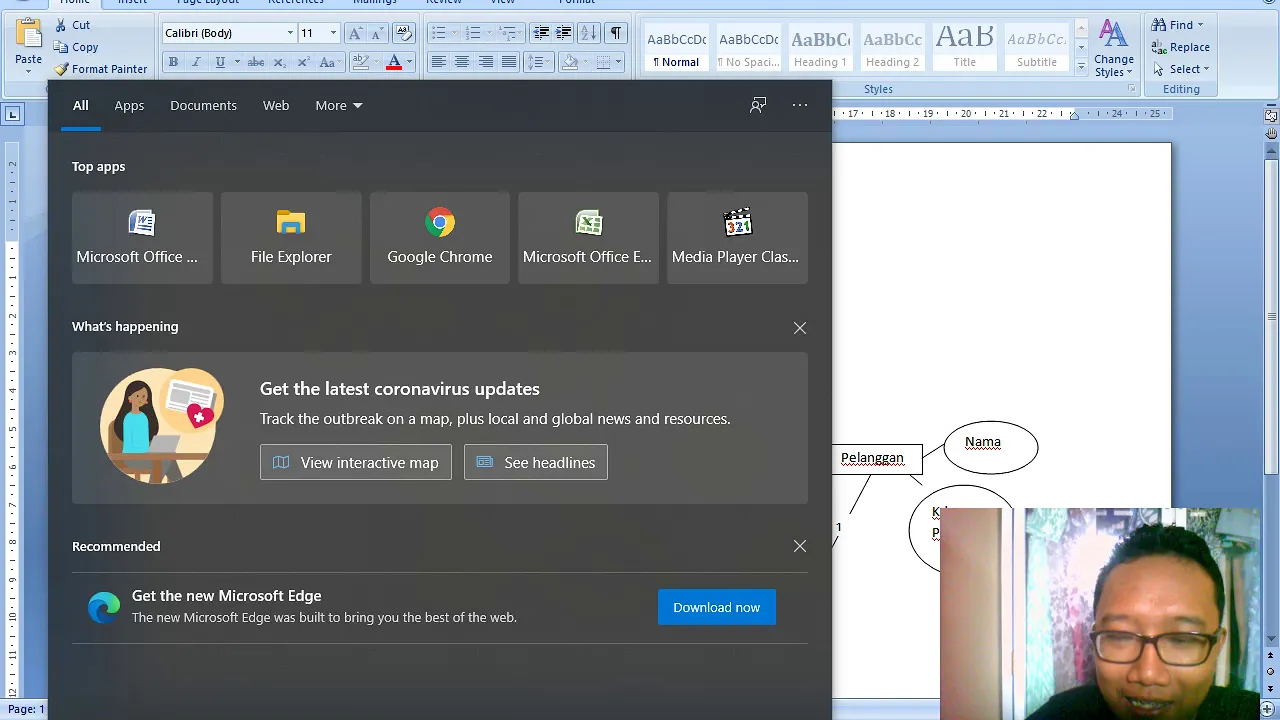The height and width of the screenshot is (720, 1280).
Task: Toggle show paragraph marks
Action: [616, 33]
